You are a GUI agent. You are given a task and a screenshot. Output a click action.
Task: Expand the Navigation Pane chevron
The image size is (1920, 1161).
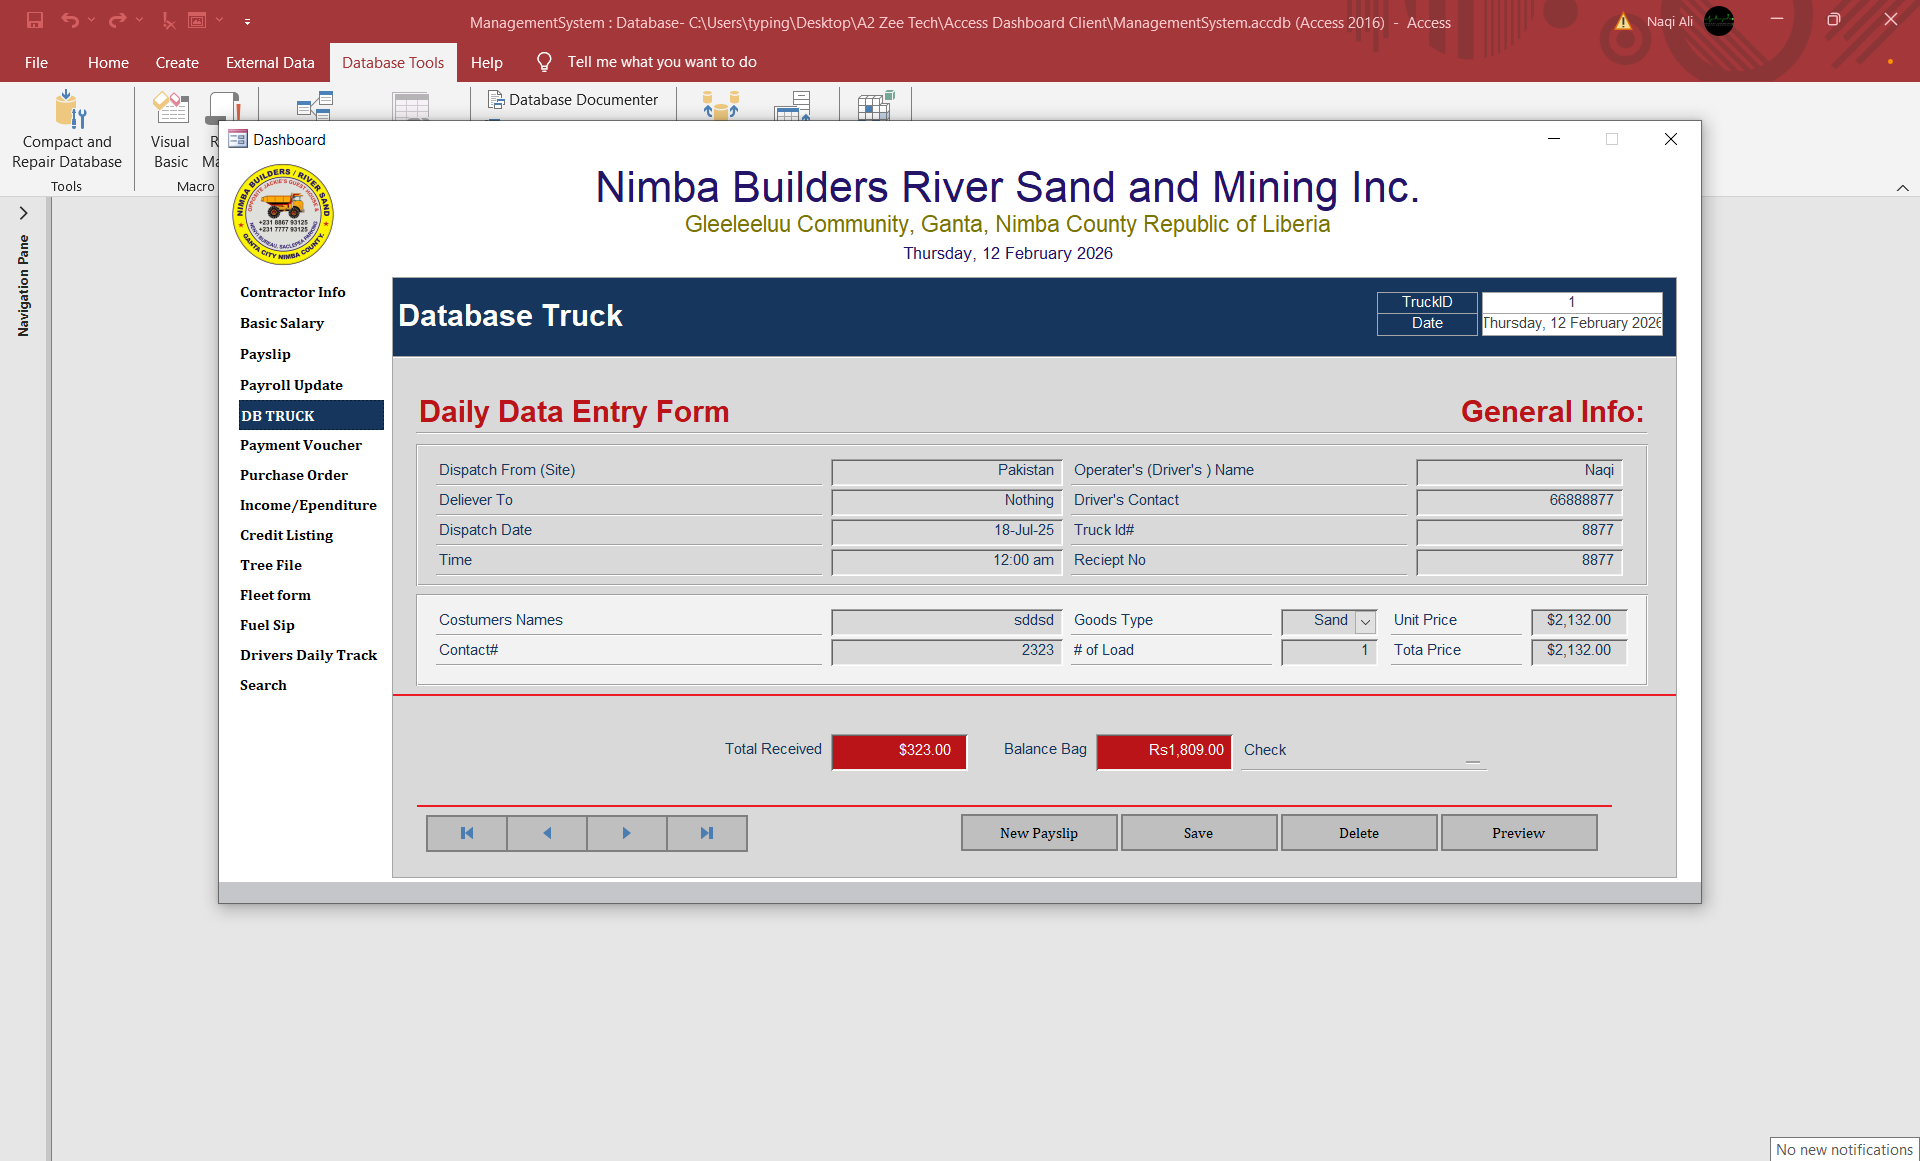coord(24,213)
